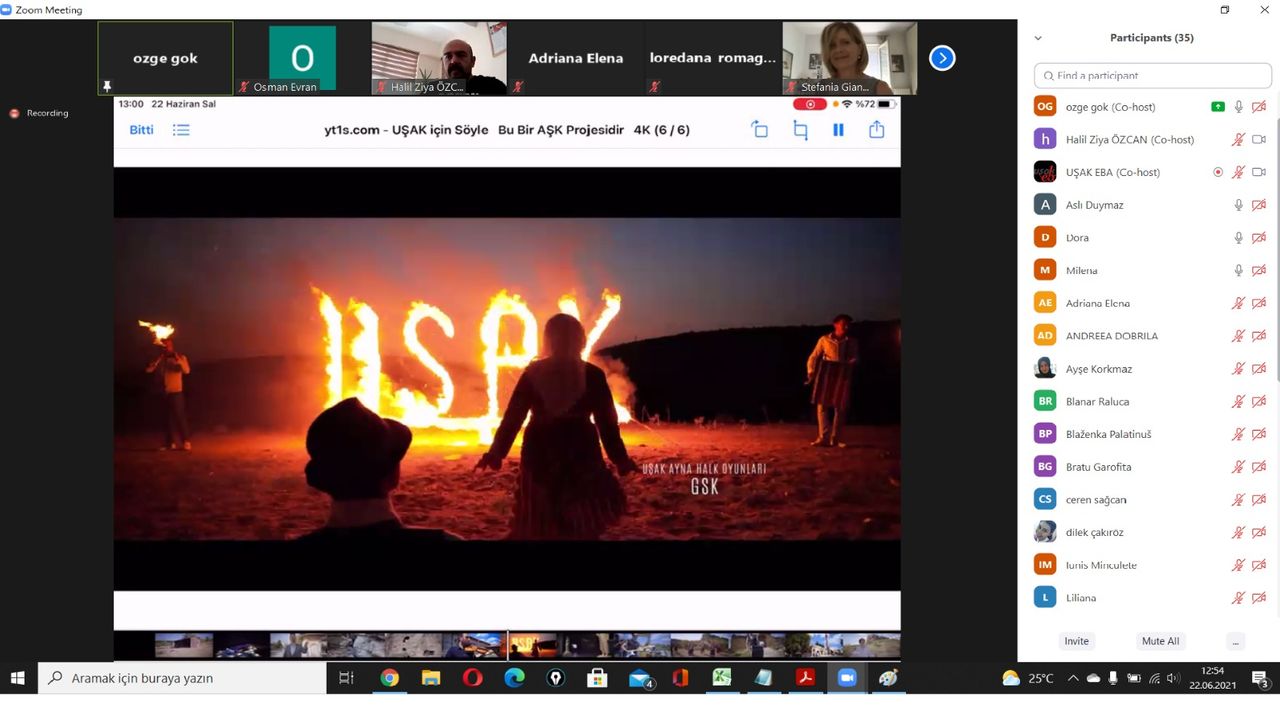Click the Windows taskbar search box
This screenshot has height=720, width=1280.
click(x=182, y=678)
